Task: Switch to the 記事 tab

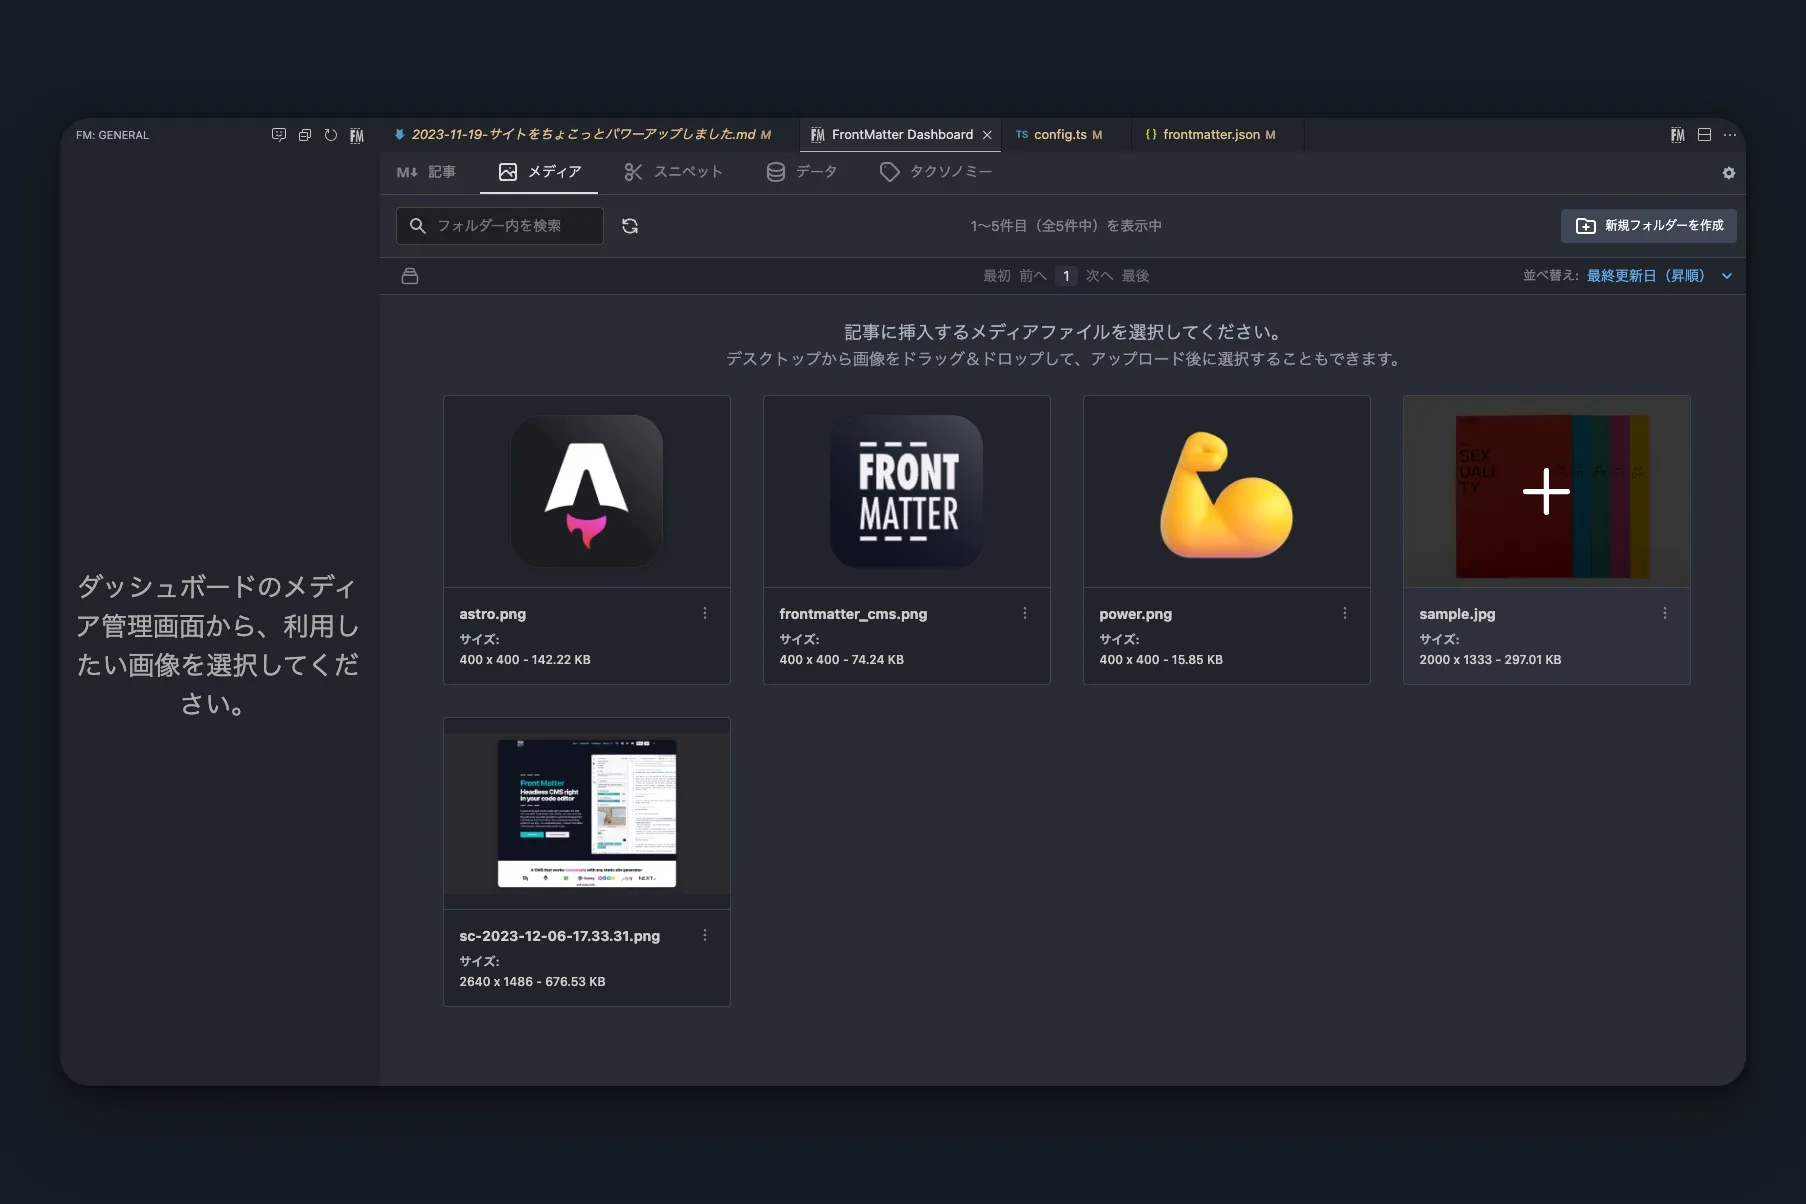Action: pyautogui.click(x=426, y=172)
